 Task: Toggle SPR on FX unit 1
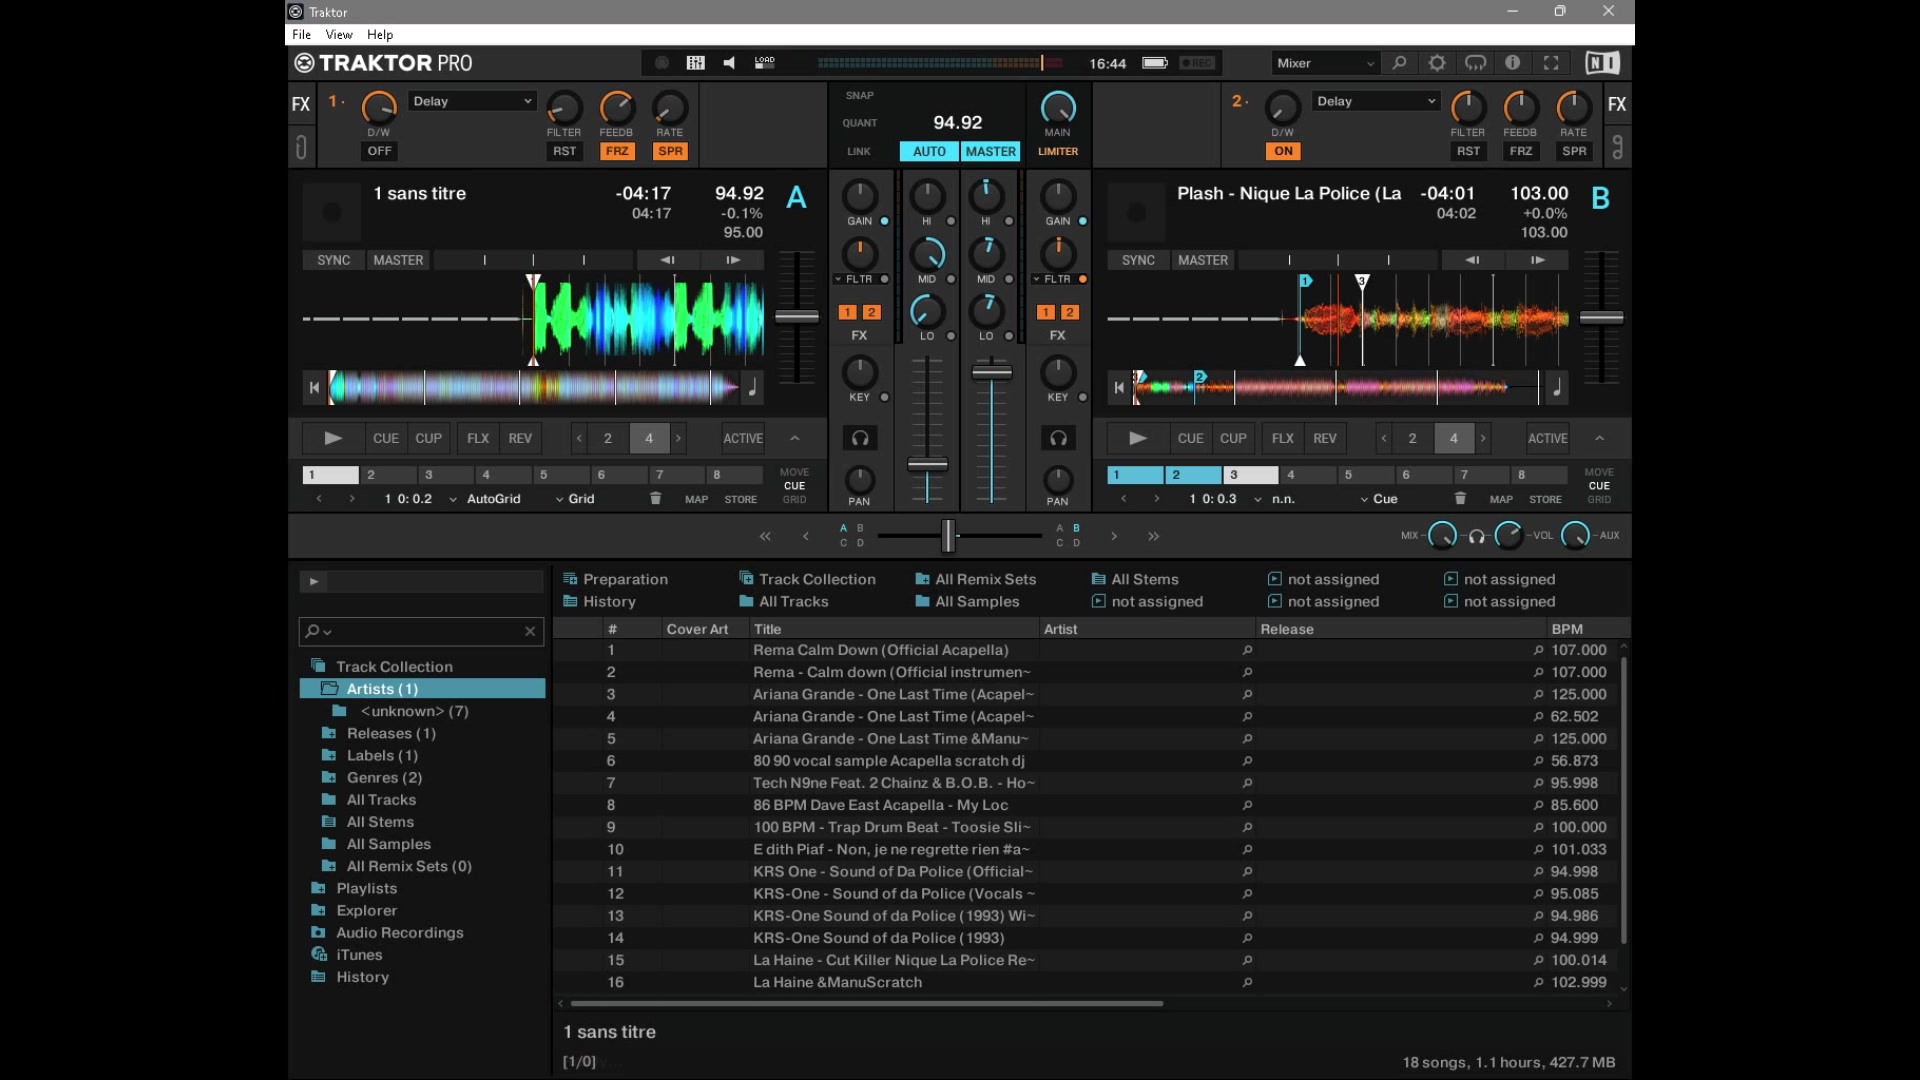(670, 151)
